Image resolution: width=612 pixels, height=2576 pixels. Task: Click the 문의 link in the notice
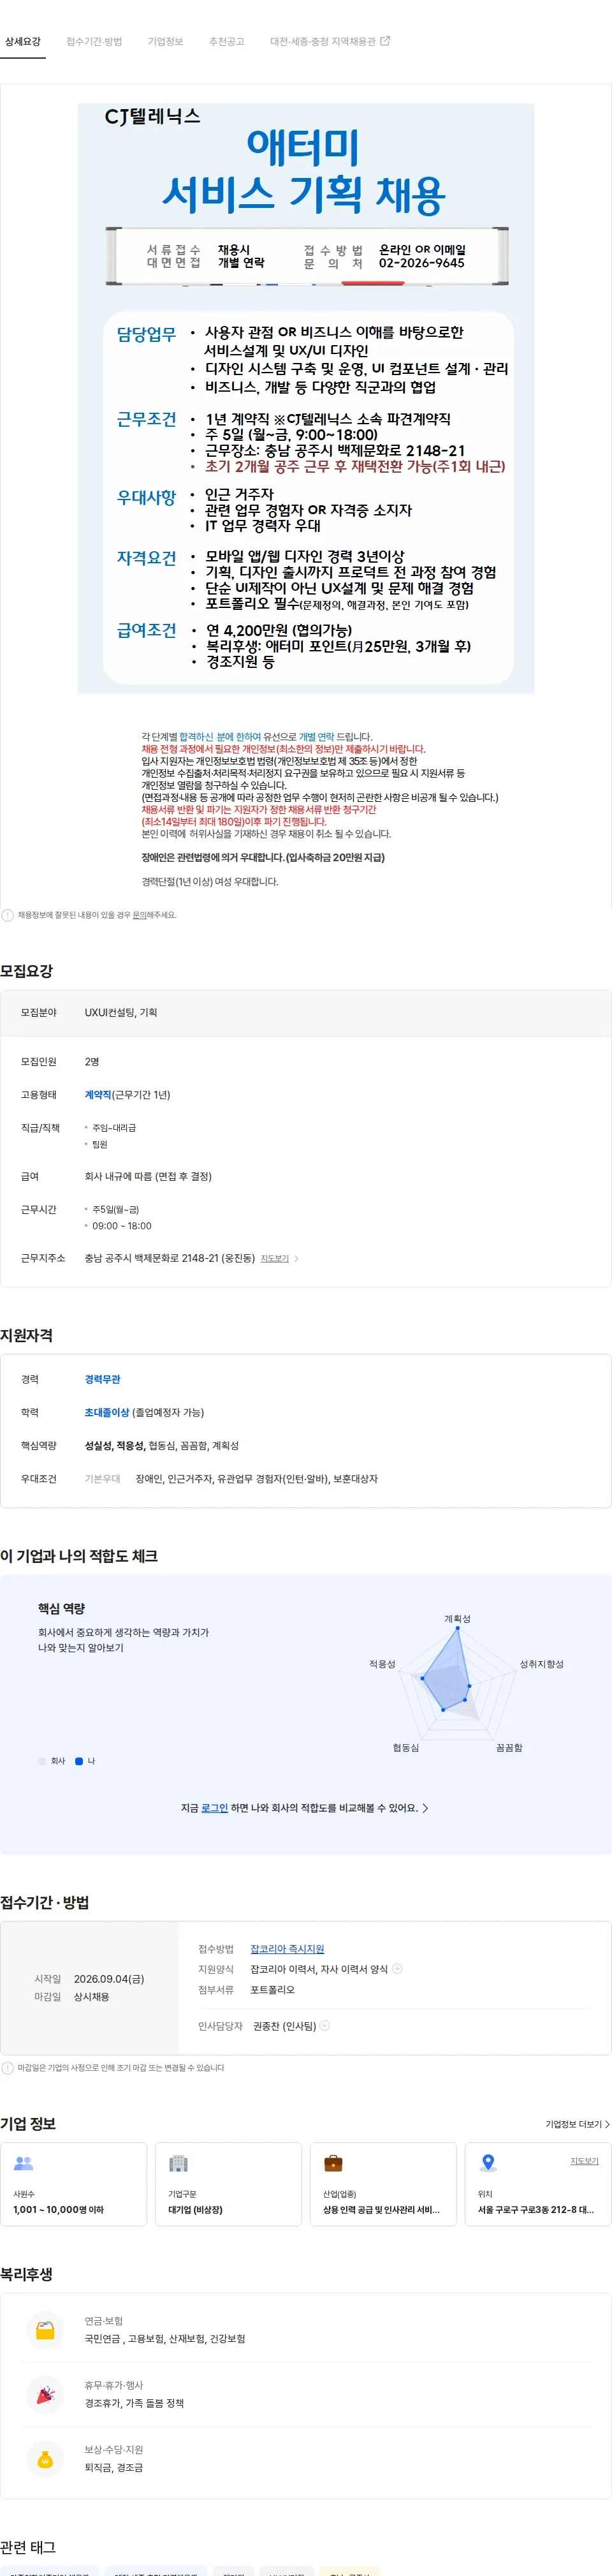click(139, 915)
